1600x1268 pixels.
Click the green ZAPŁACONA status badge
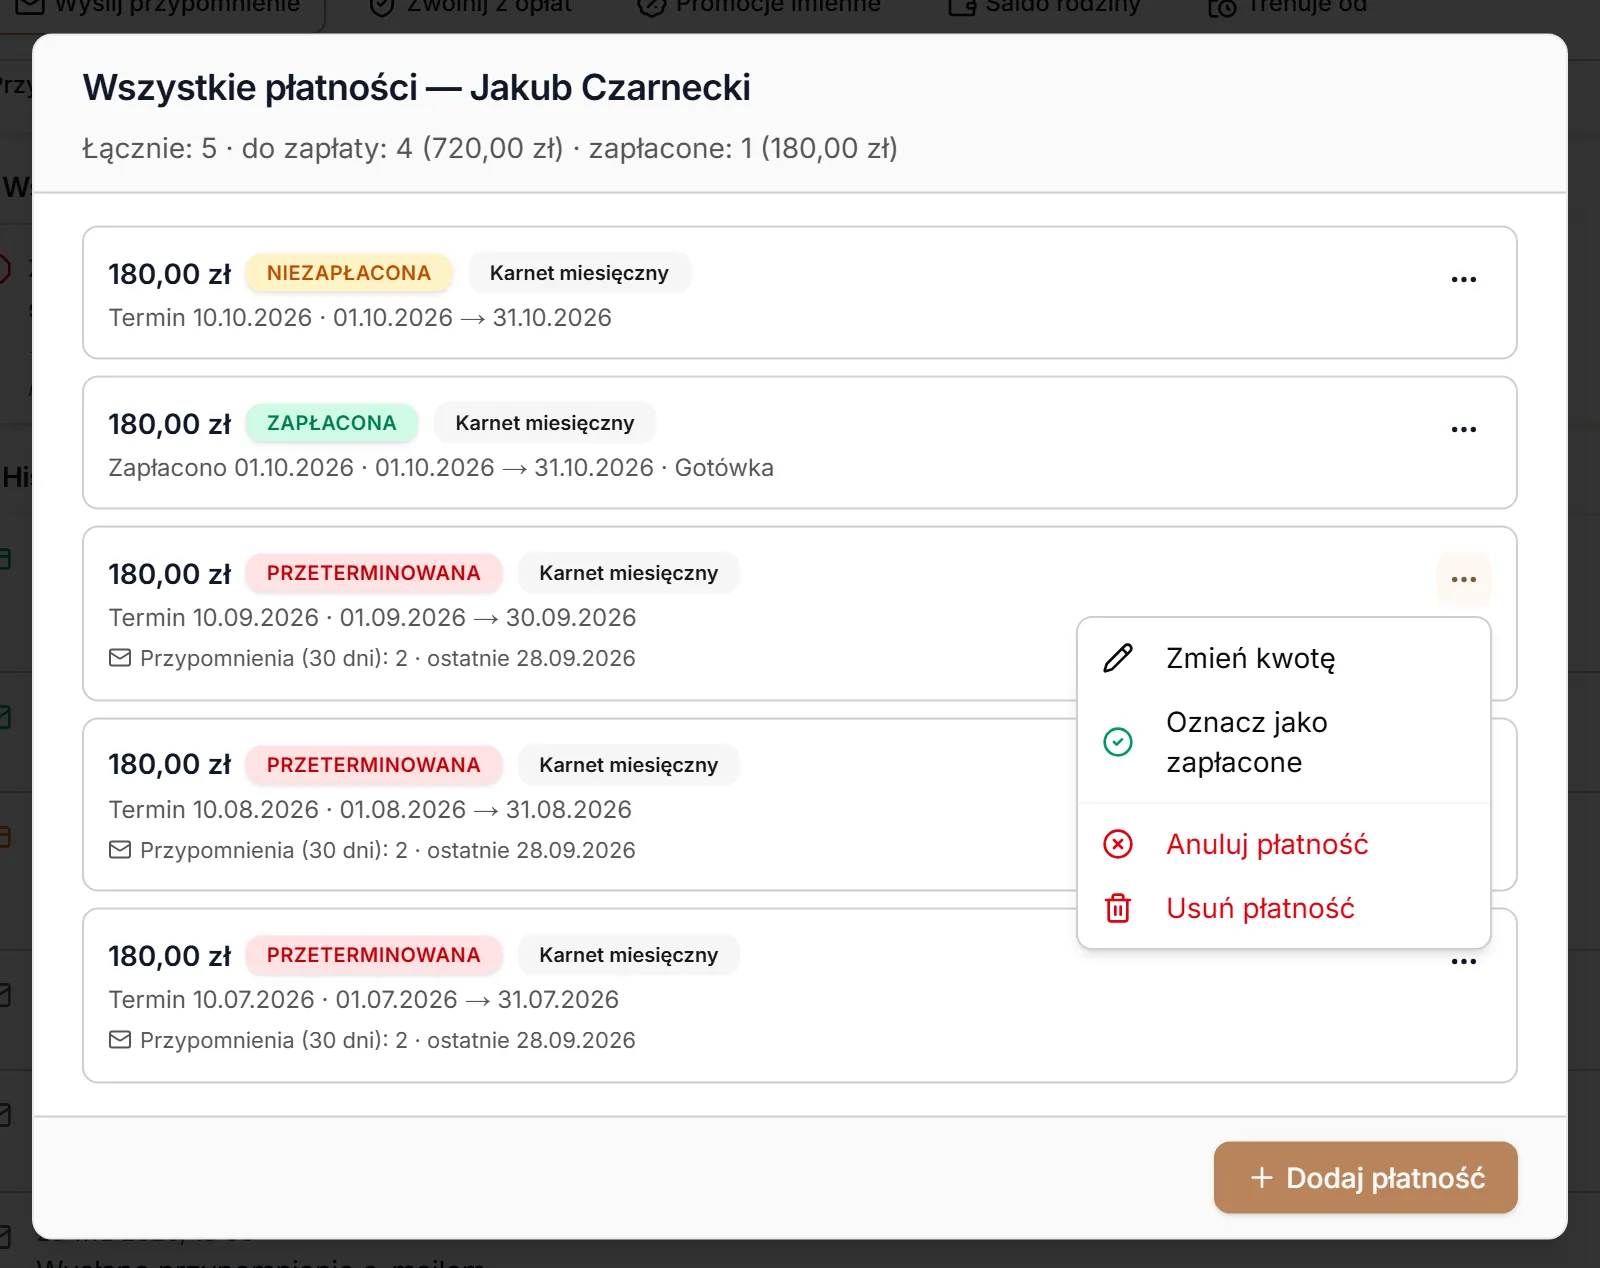coord(331,423)
